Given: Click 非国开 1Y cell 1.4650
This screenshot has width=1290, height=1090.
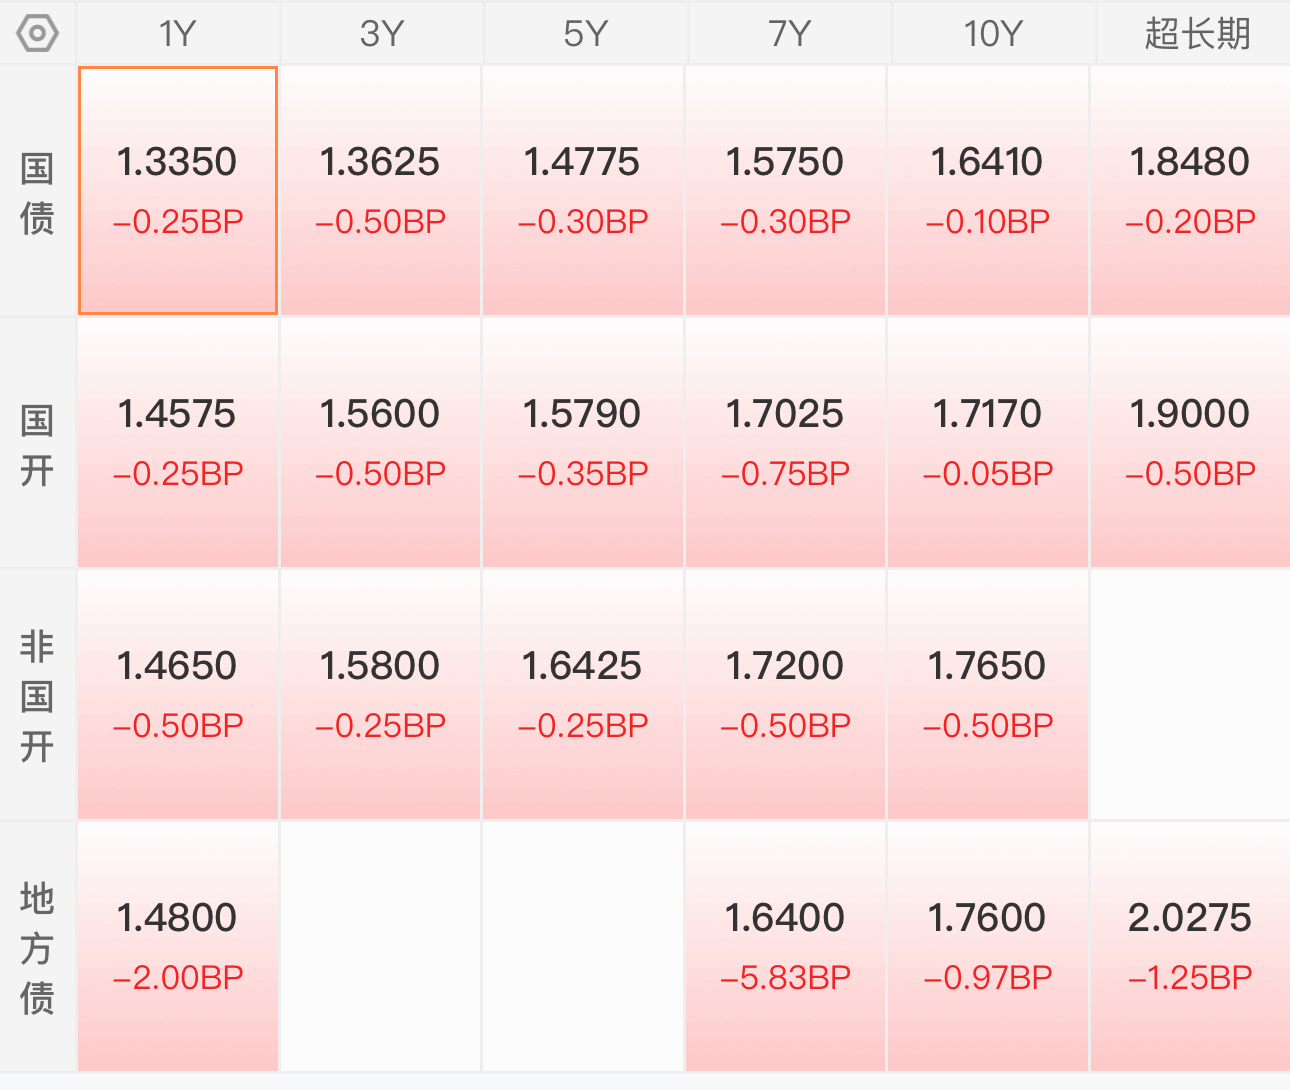Looking at the screenshot, I should pyautogui.click(x=178, y=695).
